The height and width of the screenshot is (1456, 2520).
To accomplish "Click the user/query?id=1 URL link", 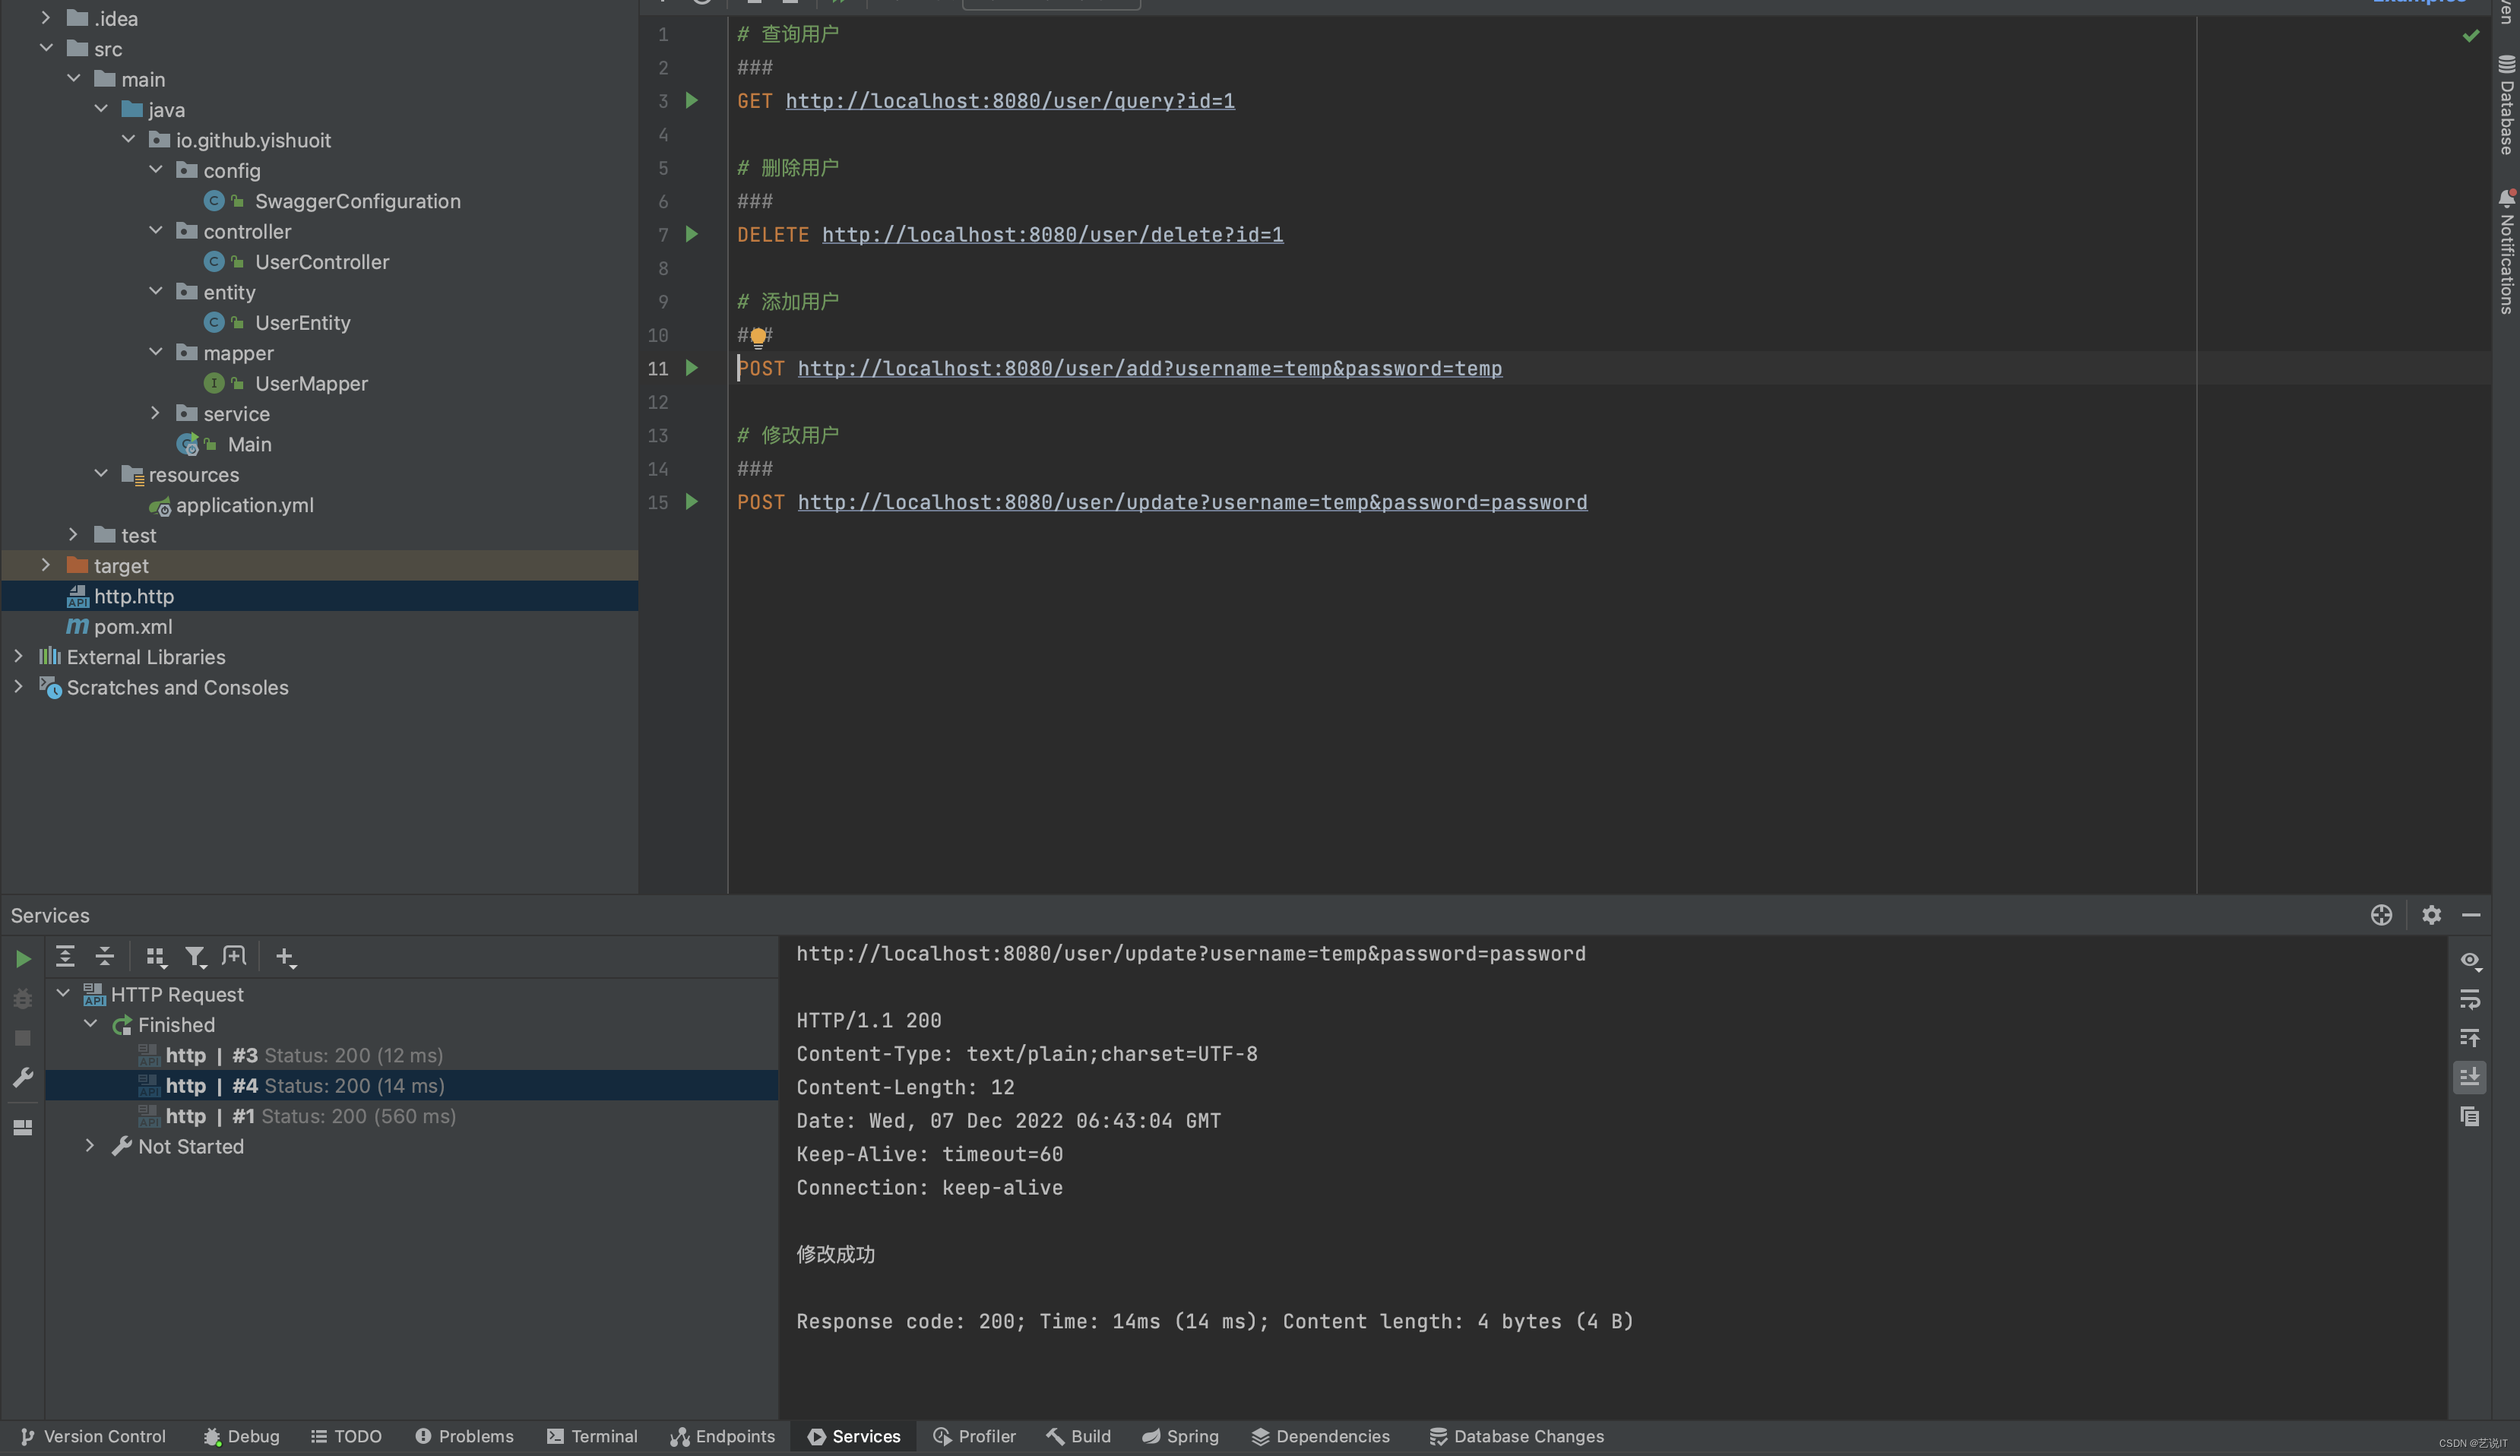I will pyautogui.click(x=1010, y=101).
